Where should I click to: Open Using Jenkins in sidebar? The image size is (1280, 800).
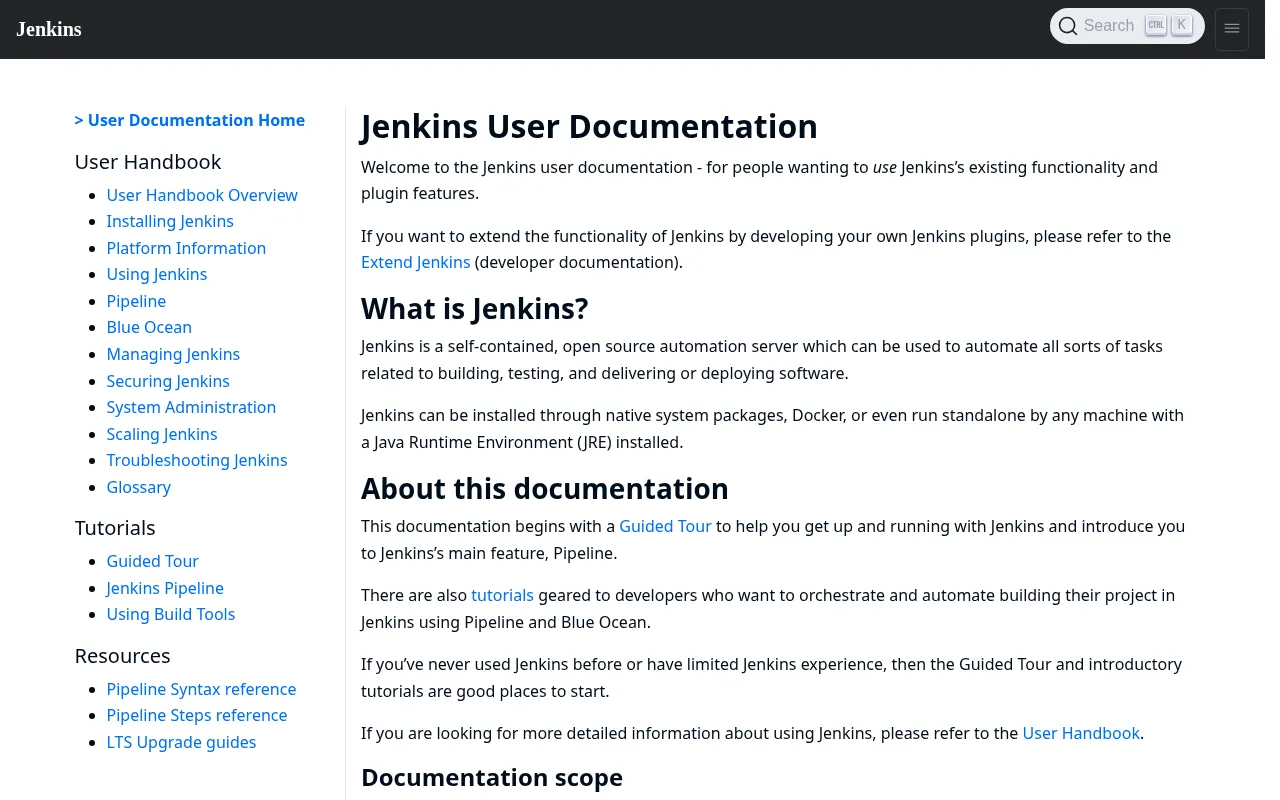(157, 274)
